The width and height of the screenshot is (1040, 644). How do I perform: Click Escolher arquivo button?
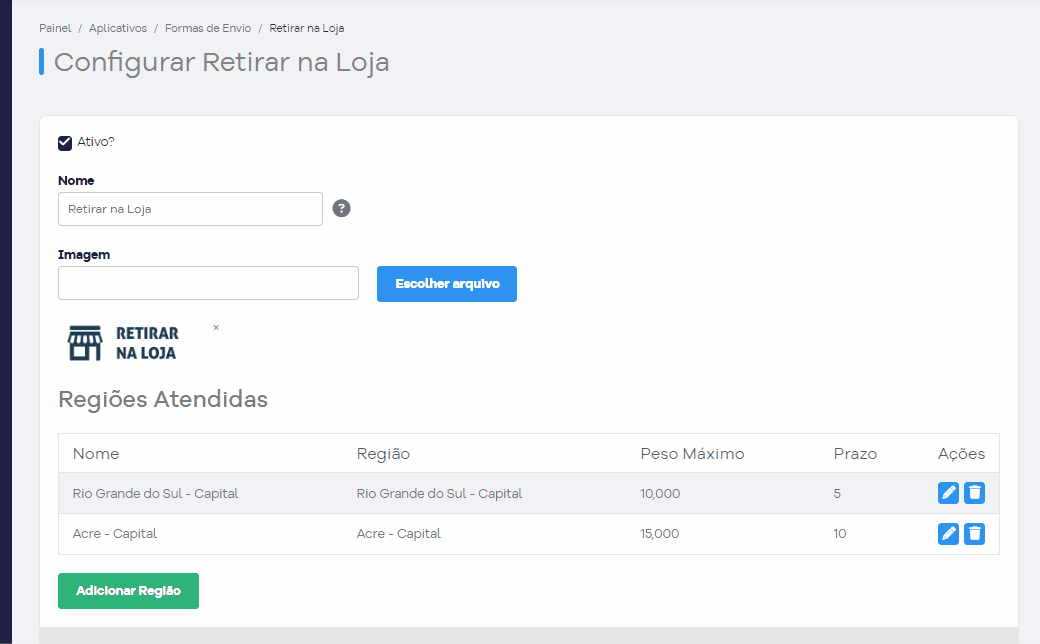tap(447, 284)
